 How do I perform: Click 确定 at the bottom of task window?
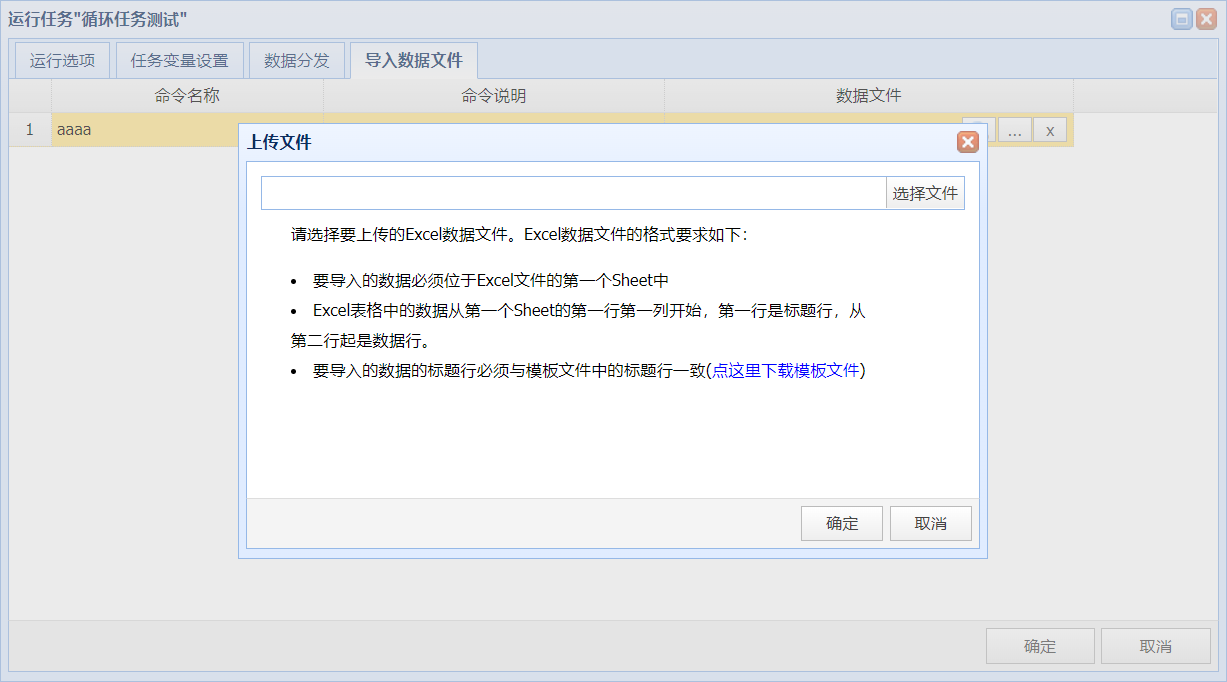click(1040, 646)
